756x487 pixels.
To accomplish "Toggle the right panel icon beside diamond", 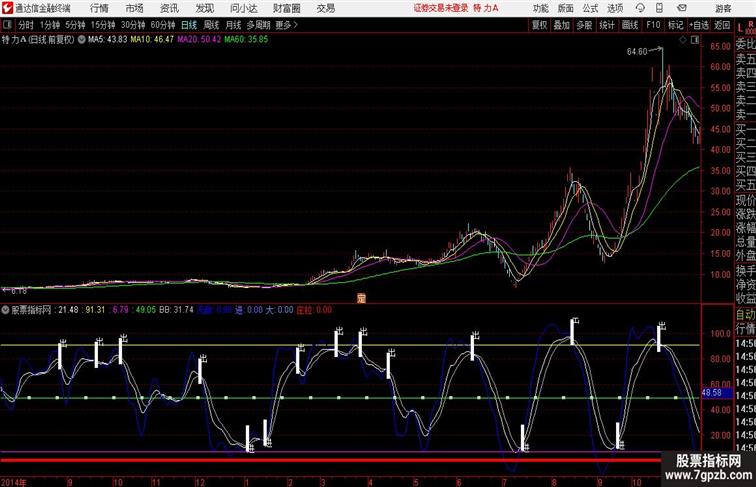I will click(x=695, y=40).
